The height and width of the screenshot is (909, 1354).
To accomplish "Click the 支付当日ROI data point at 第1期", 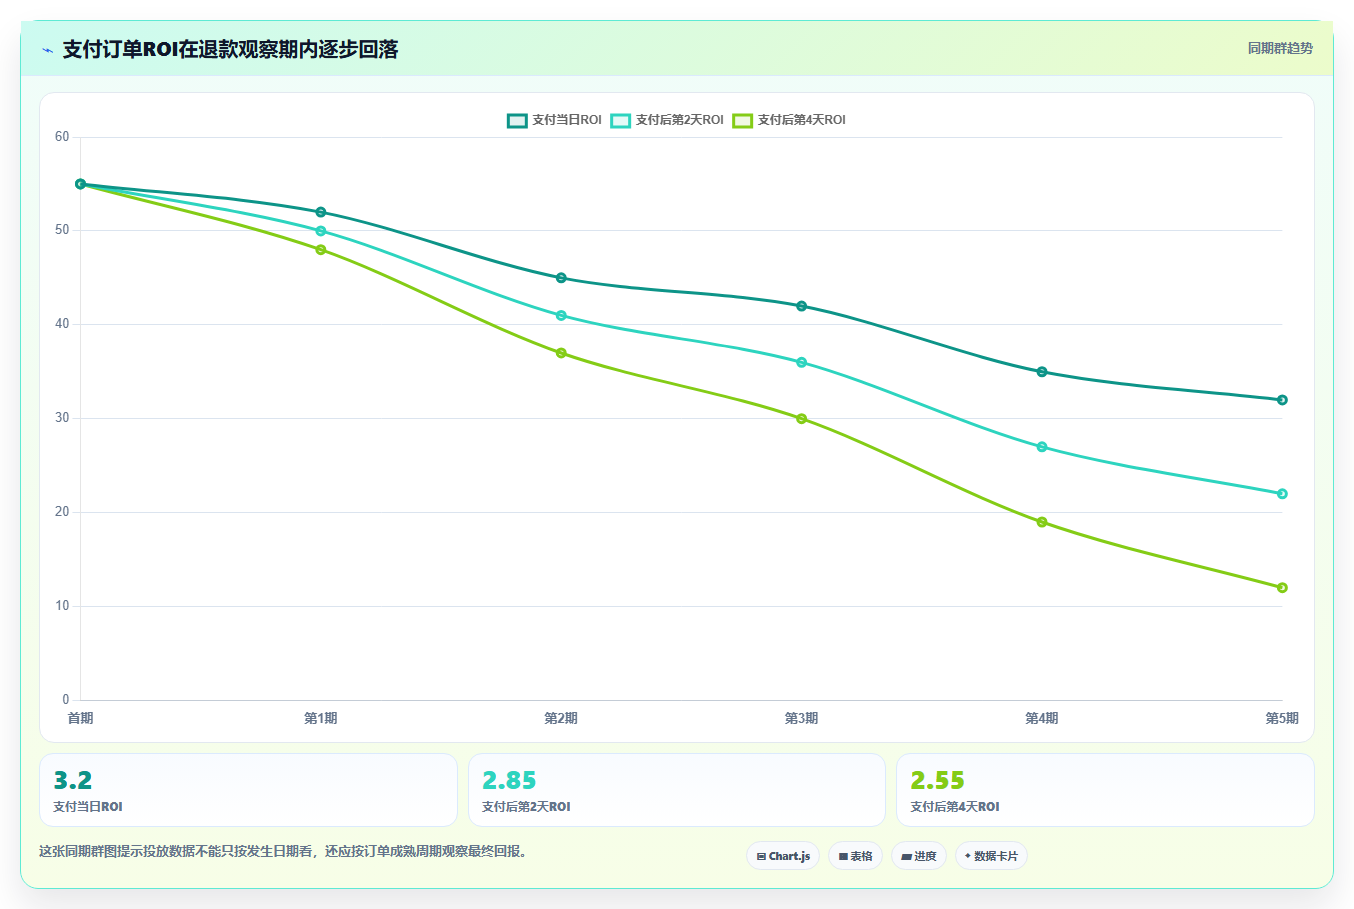I will [321, 212].
